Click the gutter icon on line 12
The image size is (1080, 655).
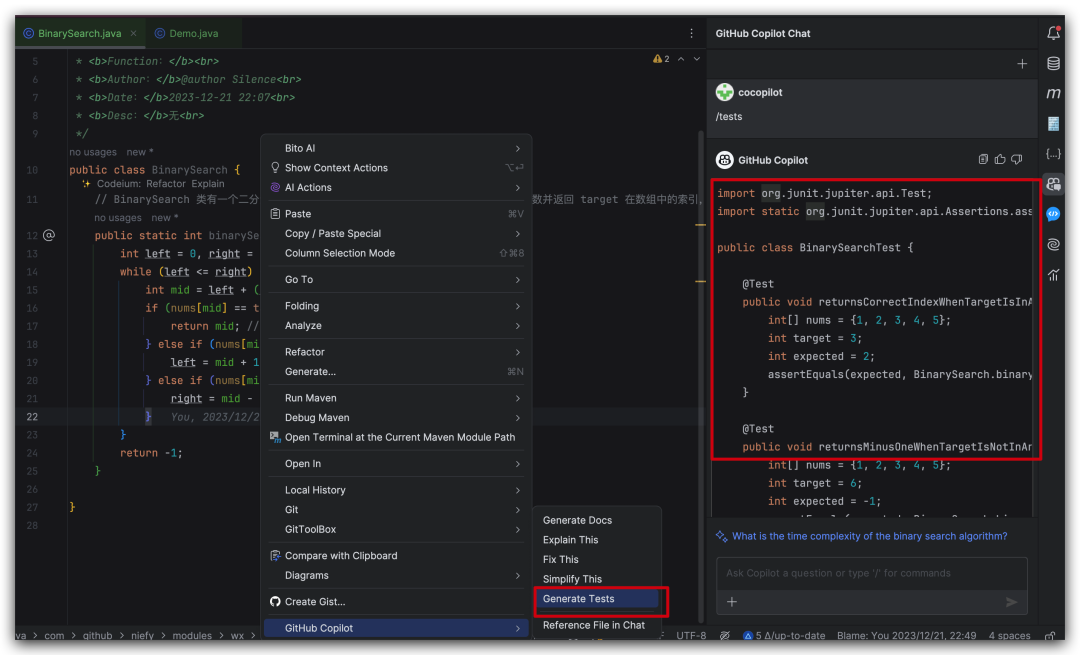click(49, 236)
